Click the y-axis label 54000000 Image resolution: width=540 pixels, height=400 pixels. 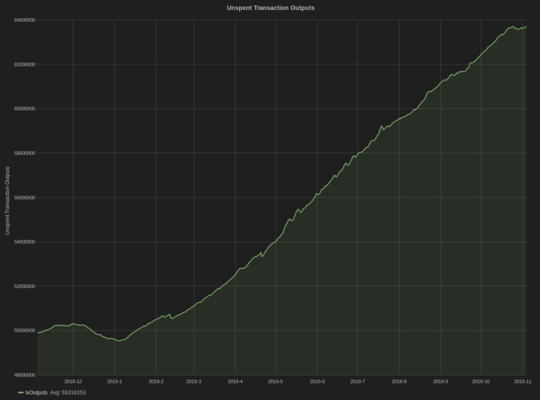coord(24,242)
